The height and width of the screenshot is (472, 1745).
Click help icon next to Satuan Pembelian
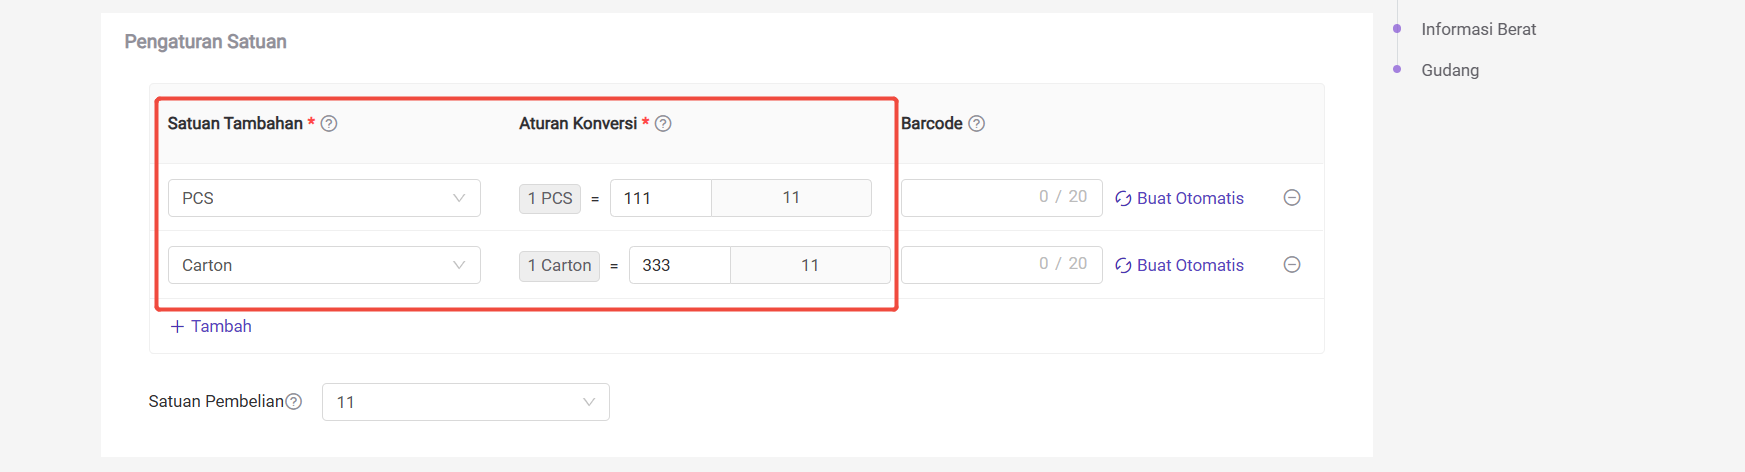[x=294, y=402]
